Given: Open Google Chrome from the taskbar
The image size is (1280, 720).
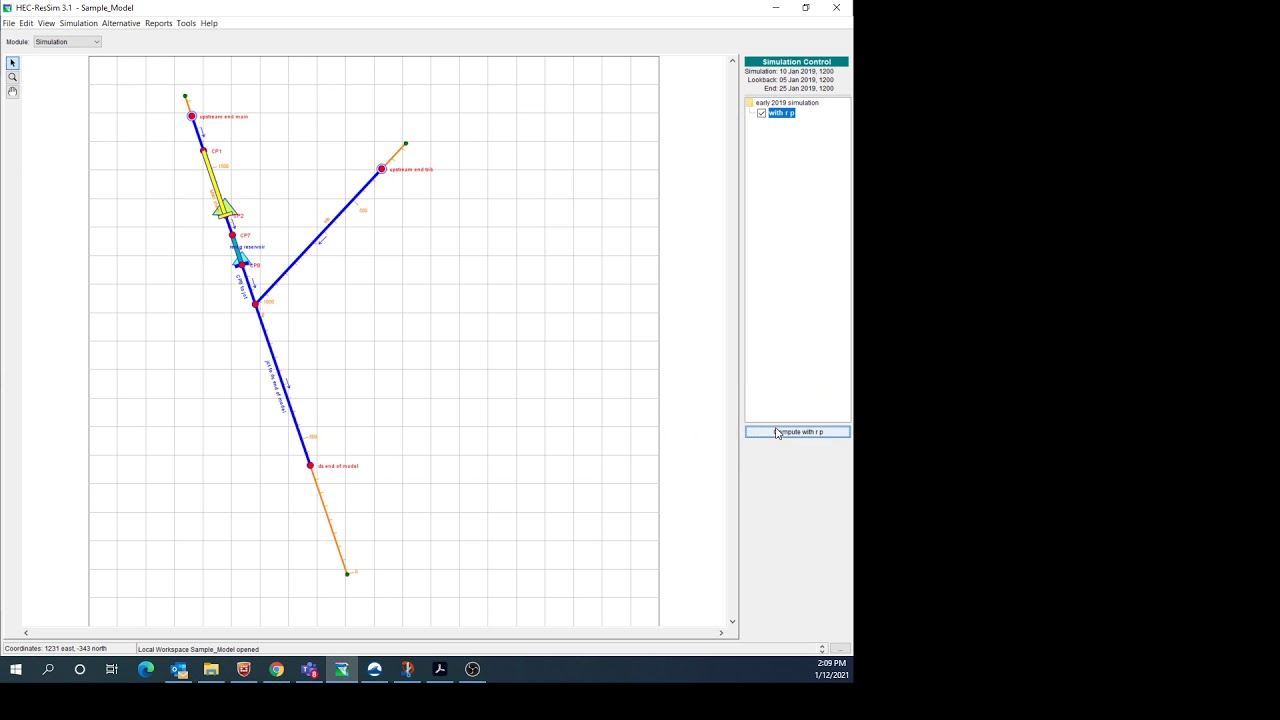Looking at the screenshot, I should click(x=276, y=669).
